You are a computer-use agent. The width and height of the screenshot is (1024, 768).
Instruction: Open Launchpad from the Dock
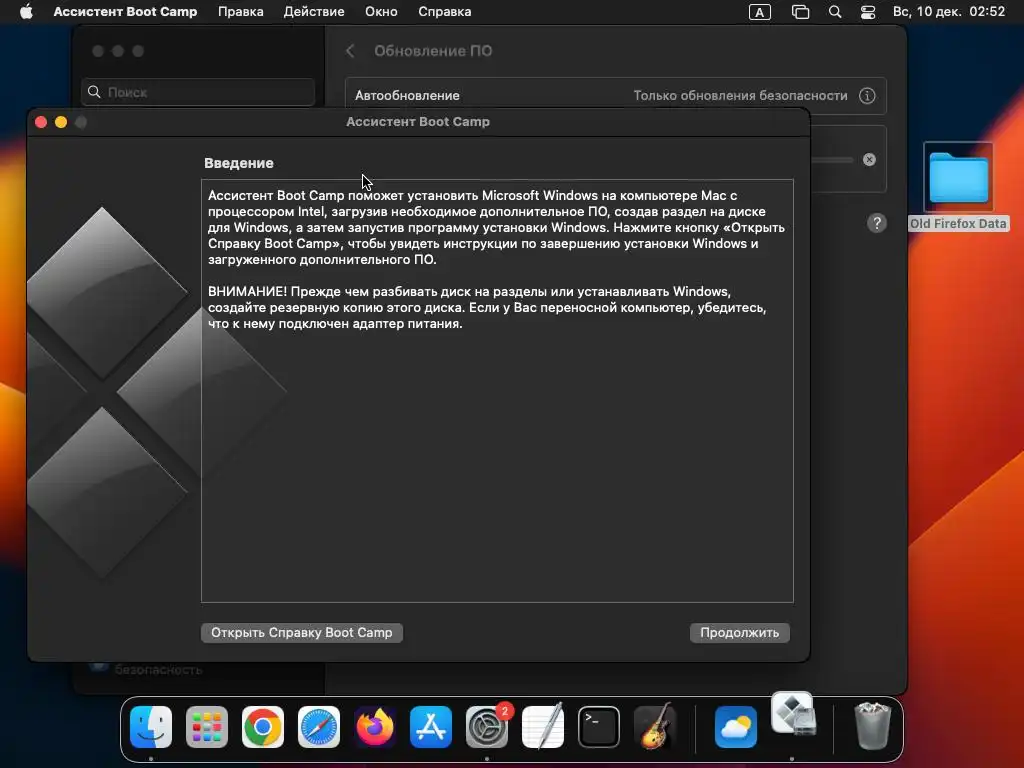(x=207, y=727)
